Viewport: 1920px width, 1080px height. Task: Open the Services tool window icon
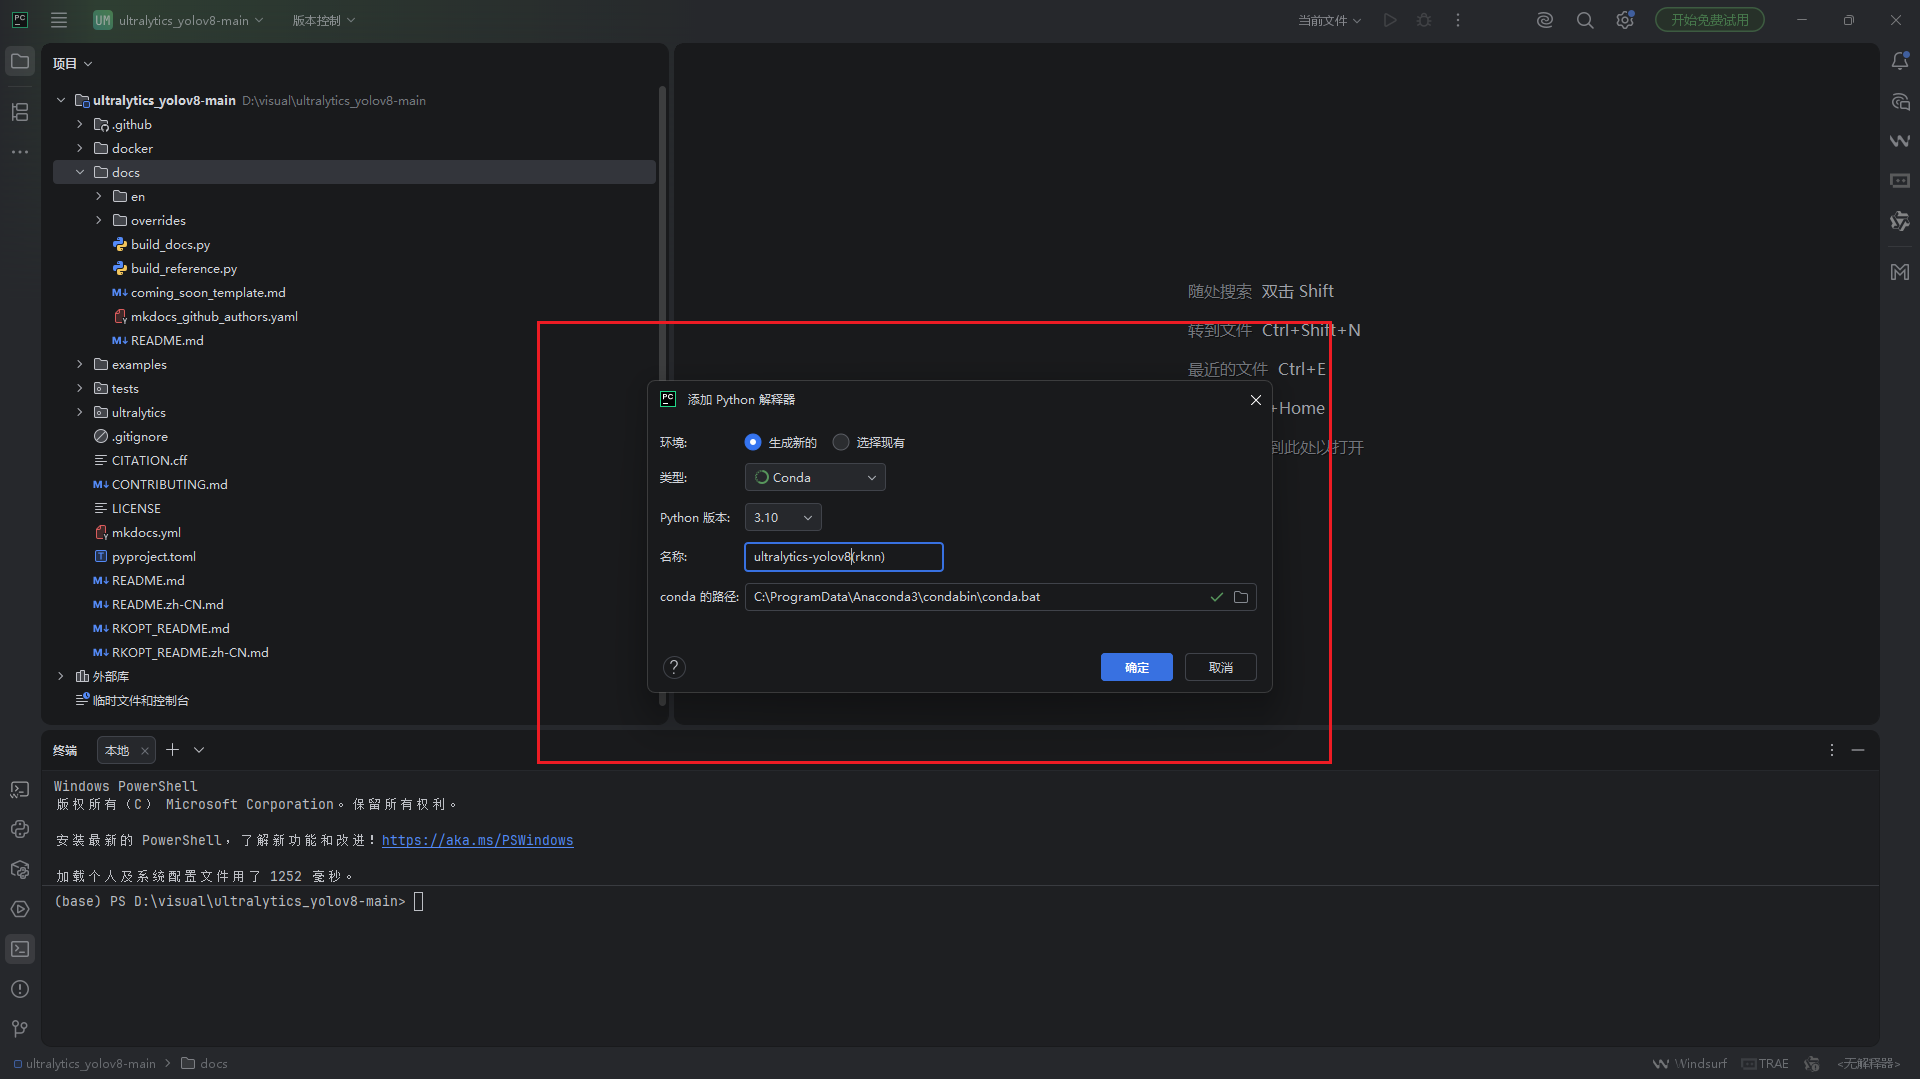pos(20,909)
